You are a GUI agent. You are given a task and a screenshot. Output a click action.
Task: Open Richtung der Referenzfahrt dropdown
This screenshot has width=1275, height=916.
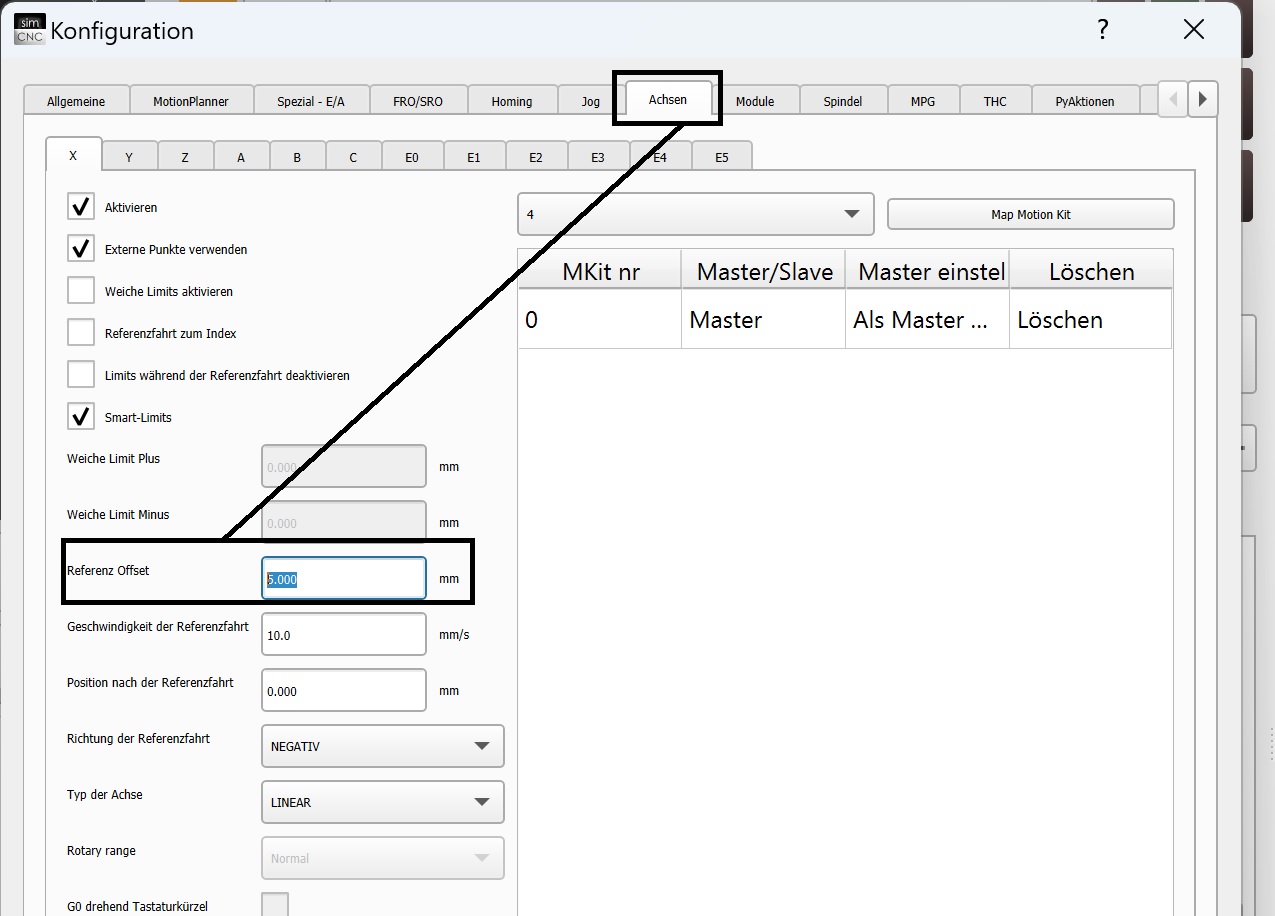point(382,746)
